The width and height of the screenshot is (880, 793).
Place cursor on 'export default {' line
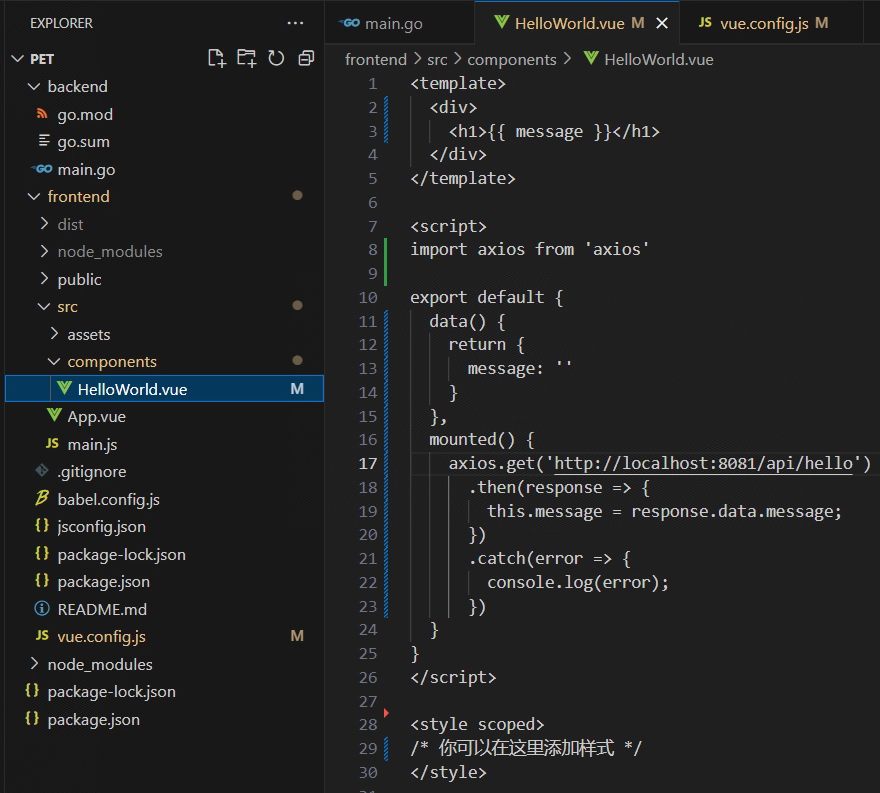[486, 297]
